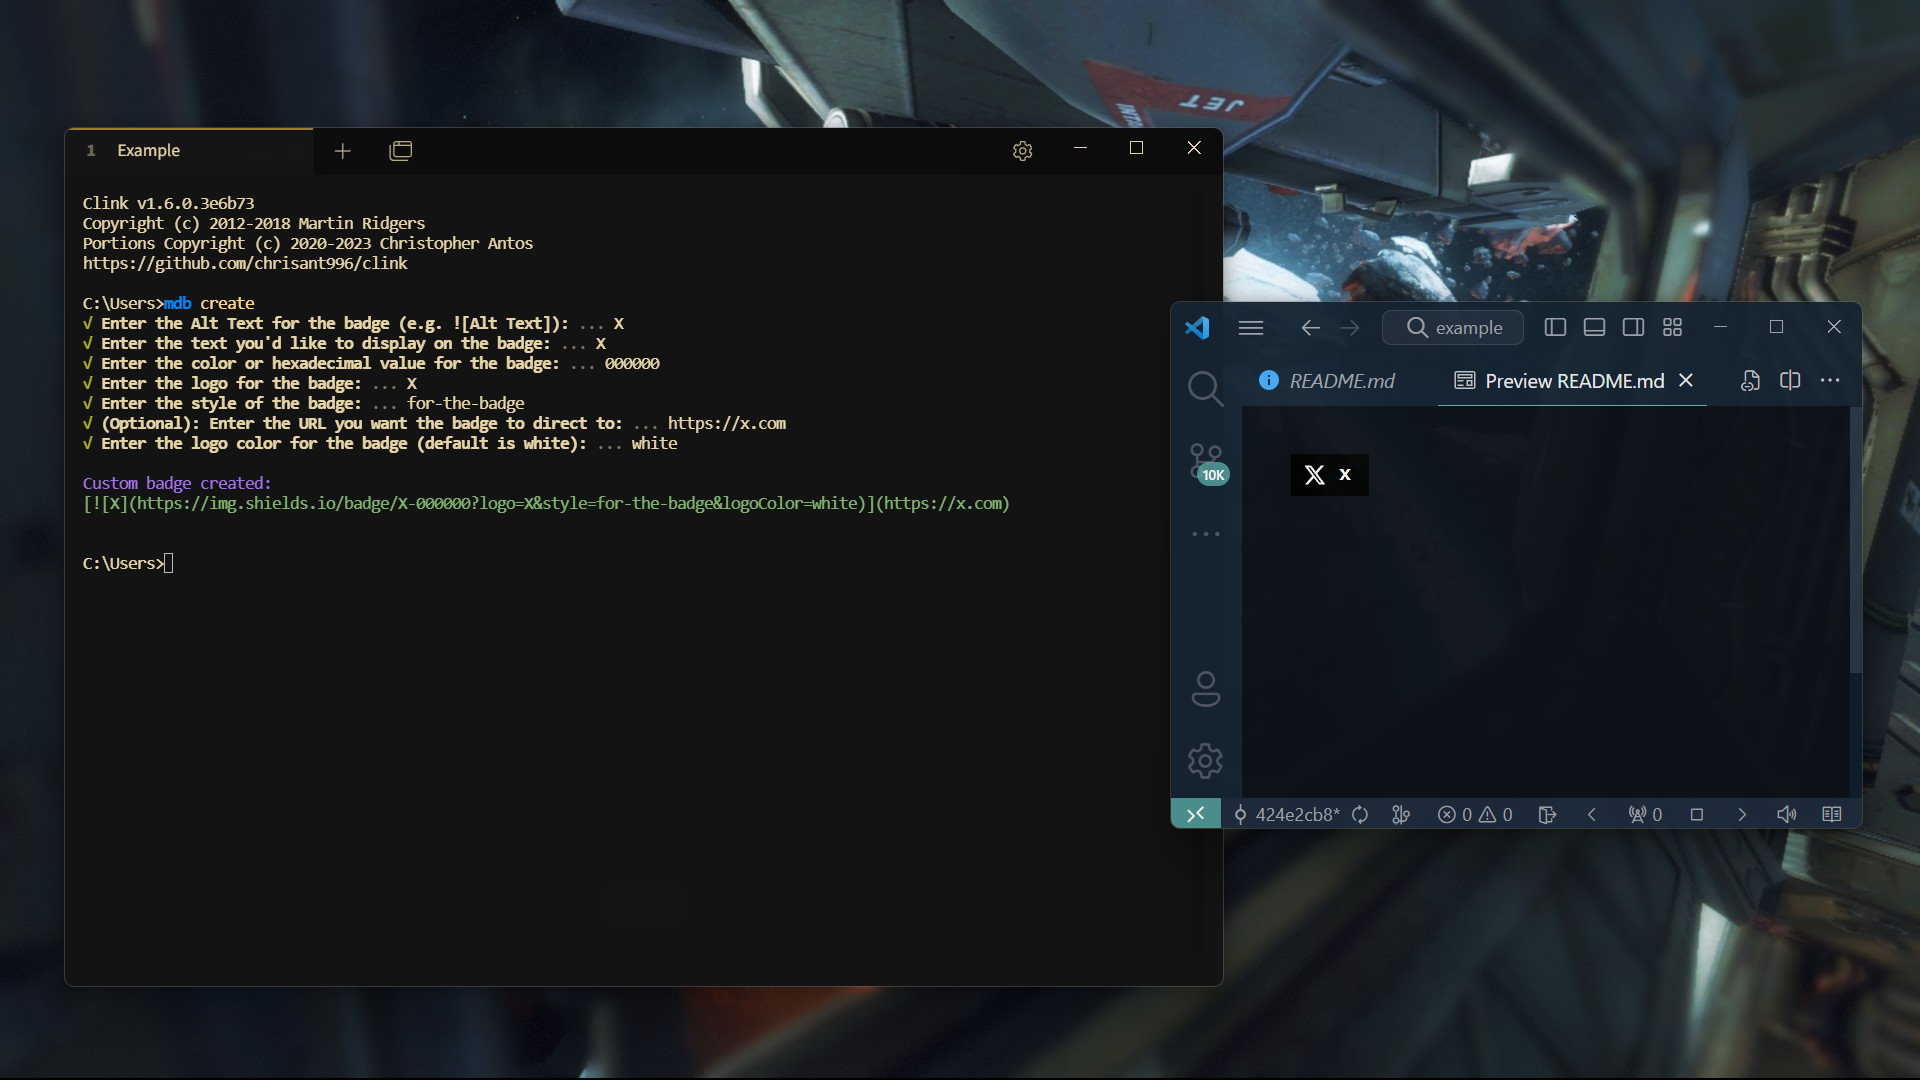
Task: Click the right chevron in status bar
Action: 1742,814
